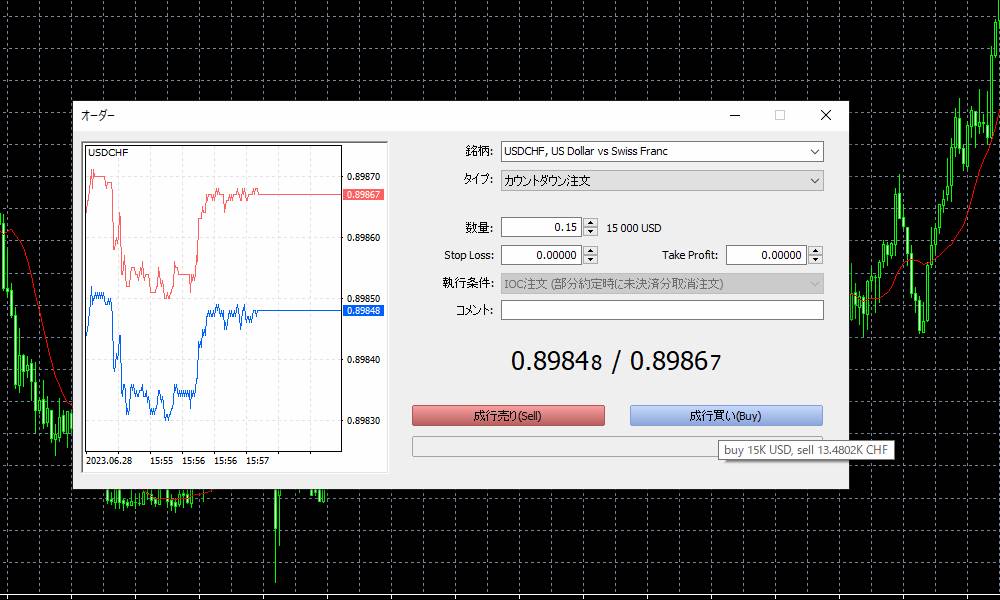Raise Take Profit using the up arrow
Viewport: 1000px width, 600px height.
click(816, 251)
